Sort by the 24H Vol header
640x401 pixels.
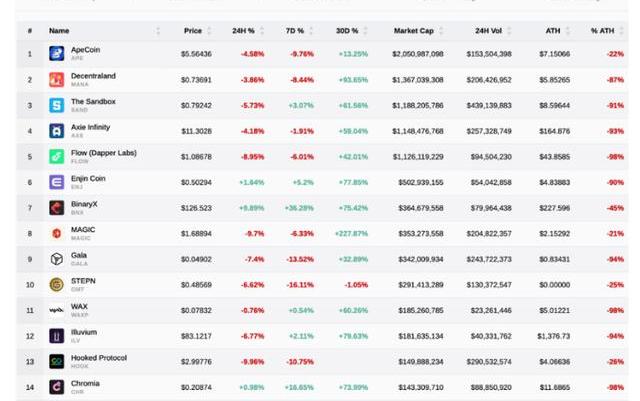pyautogui.click(x=489, y=31)
